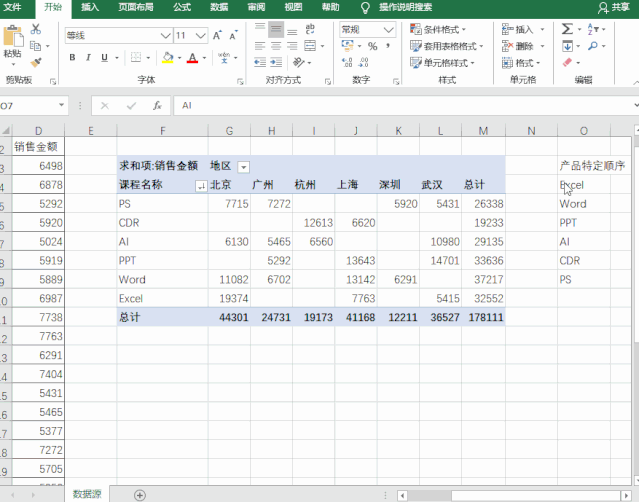Viewport: 639px width, 502px height.
Task: Apply comma style number format
Action: [388, 46]
